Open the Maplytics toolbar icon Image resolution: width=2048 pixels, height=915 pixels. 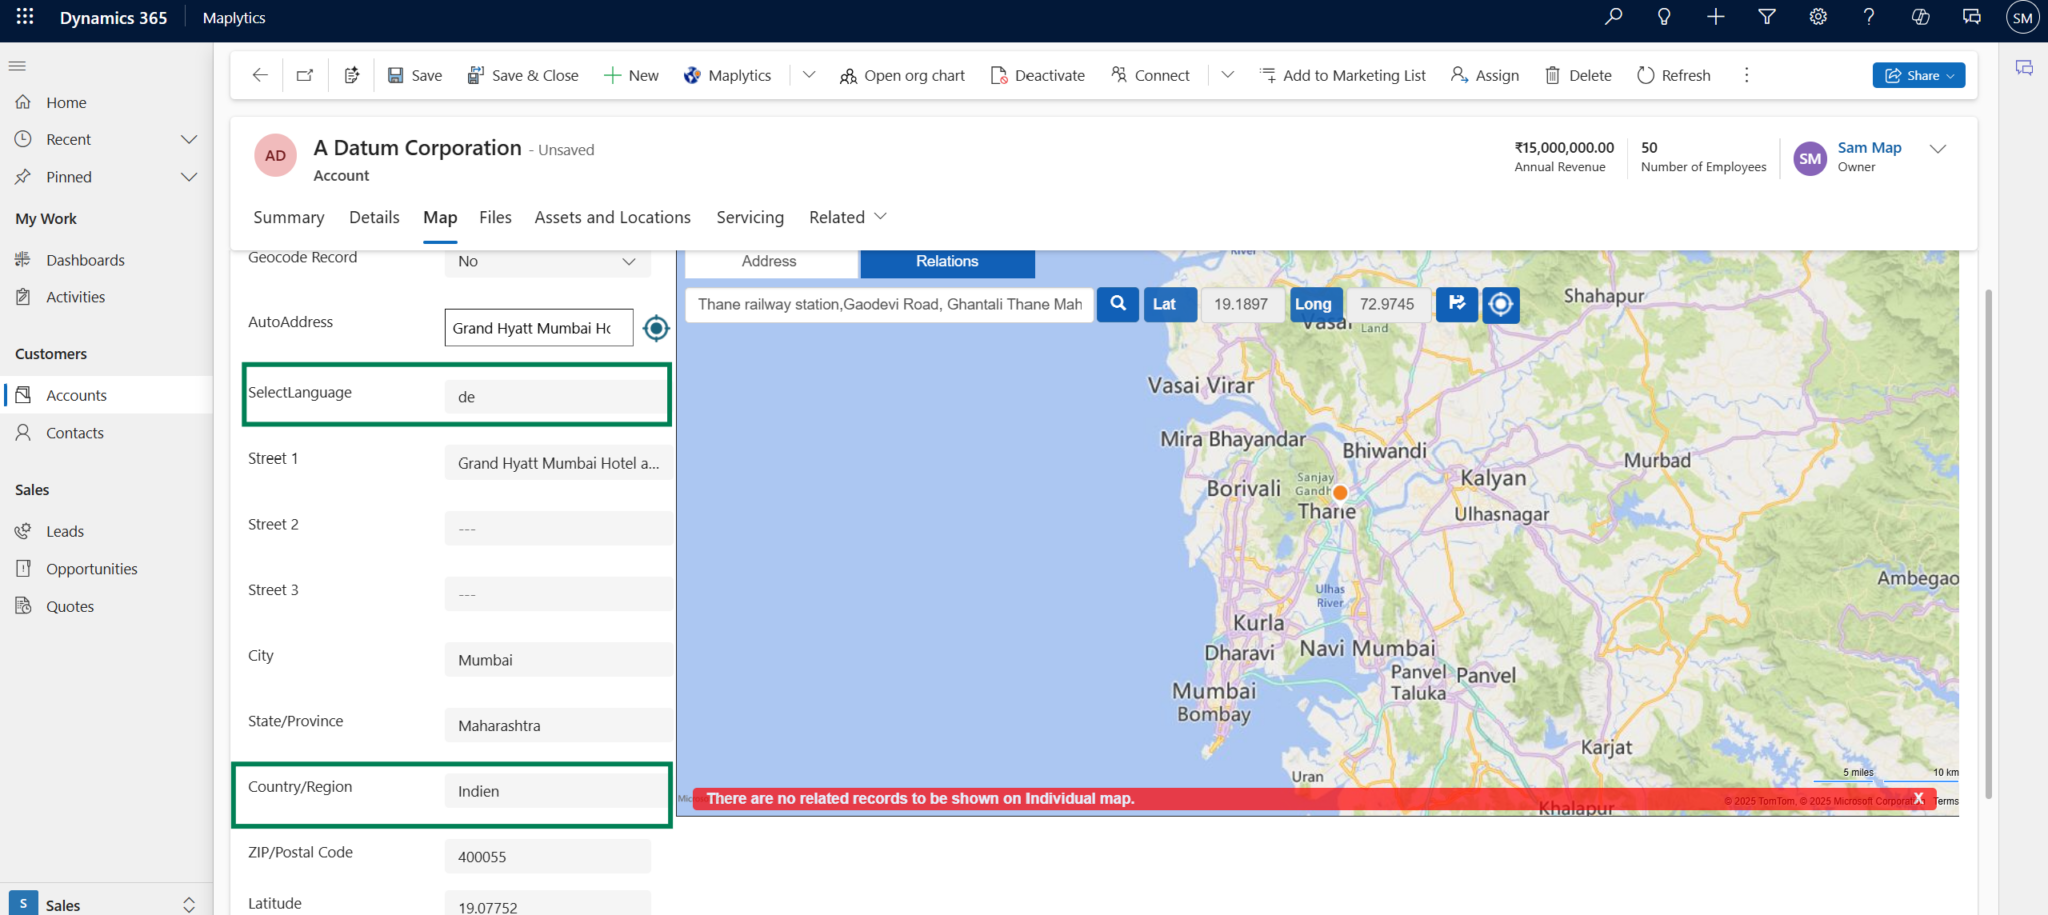pos(691,74)
